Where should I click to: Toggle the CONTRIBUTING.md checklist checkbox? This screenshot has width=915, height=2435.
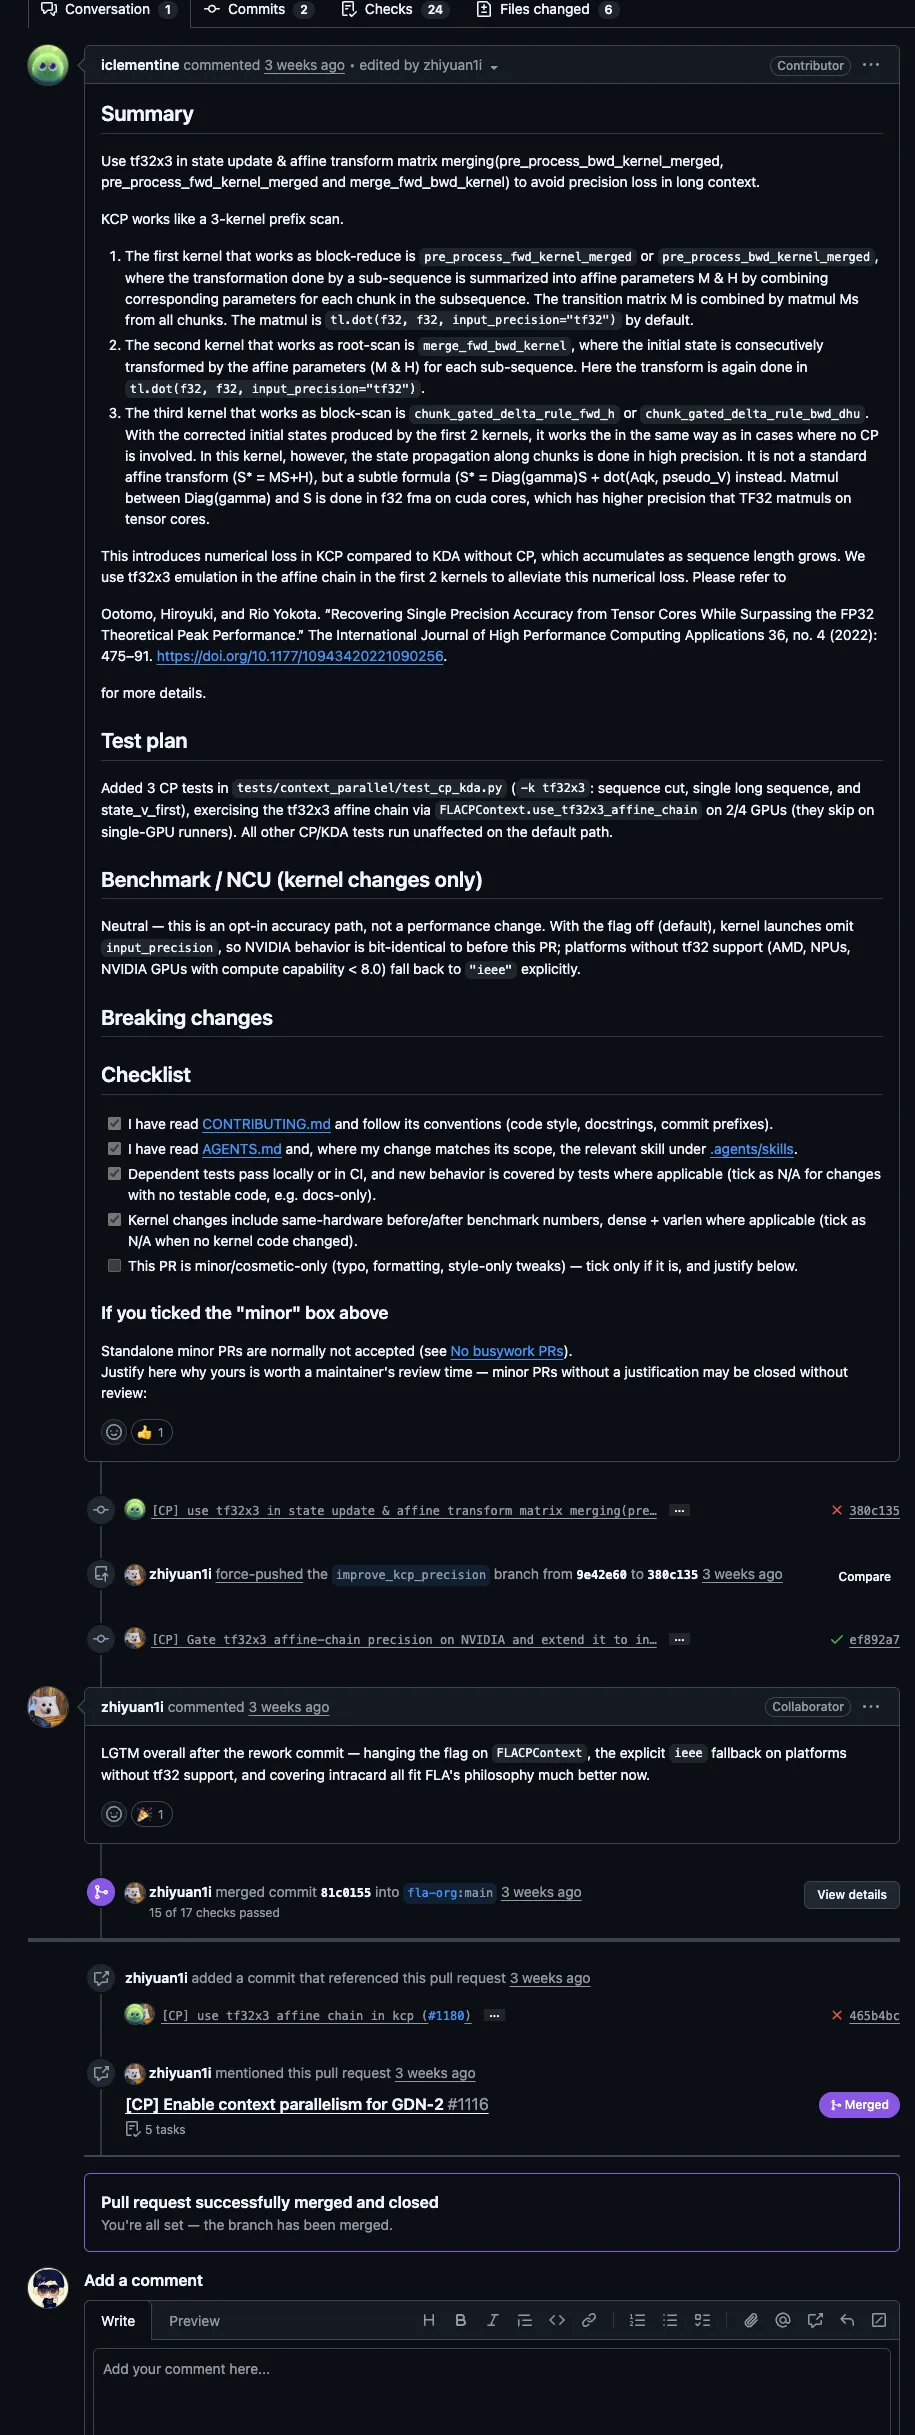coord(114,1124)
